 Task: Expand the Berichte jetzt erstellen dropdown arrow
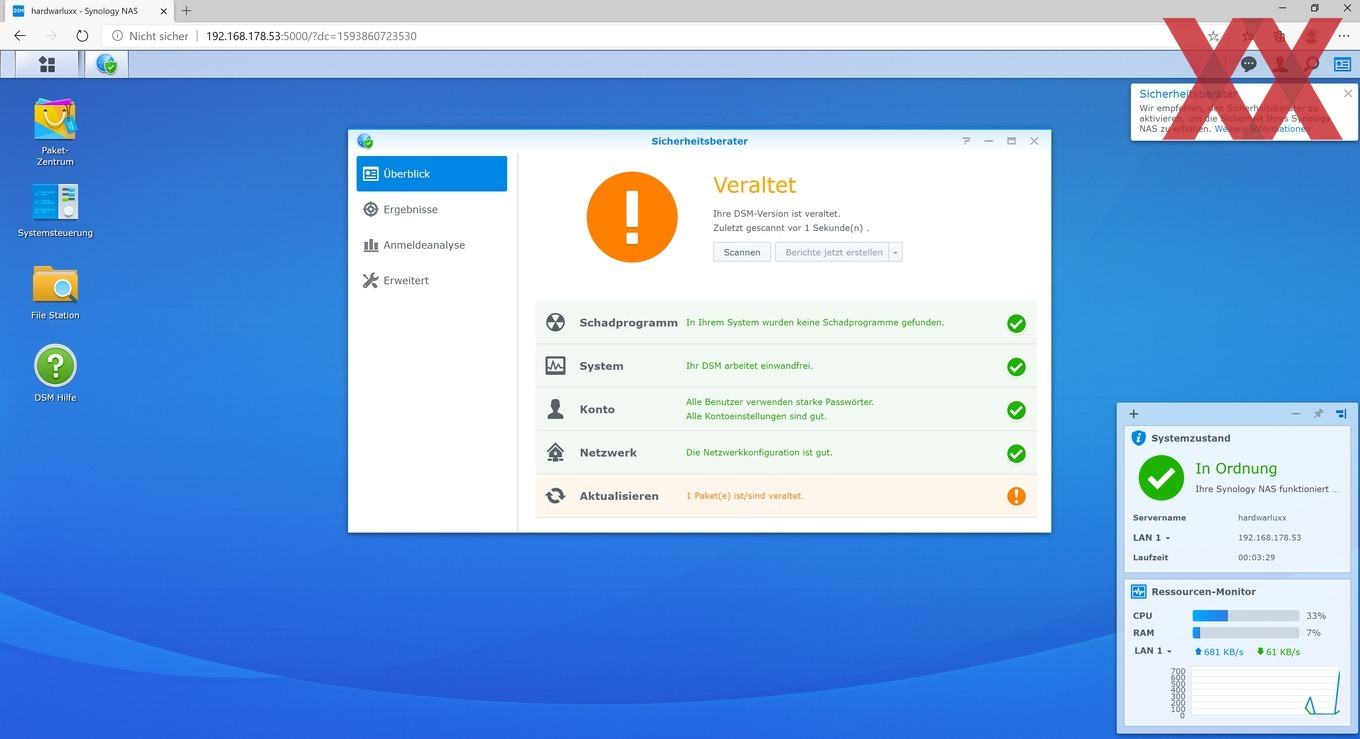pos(896,252)
